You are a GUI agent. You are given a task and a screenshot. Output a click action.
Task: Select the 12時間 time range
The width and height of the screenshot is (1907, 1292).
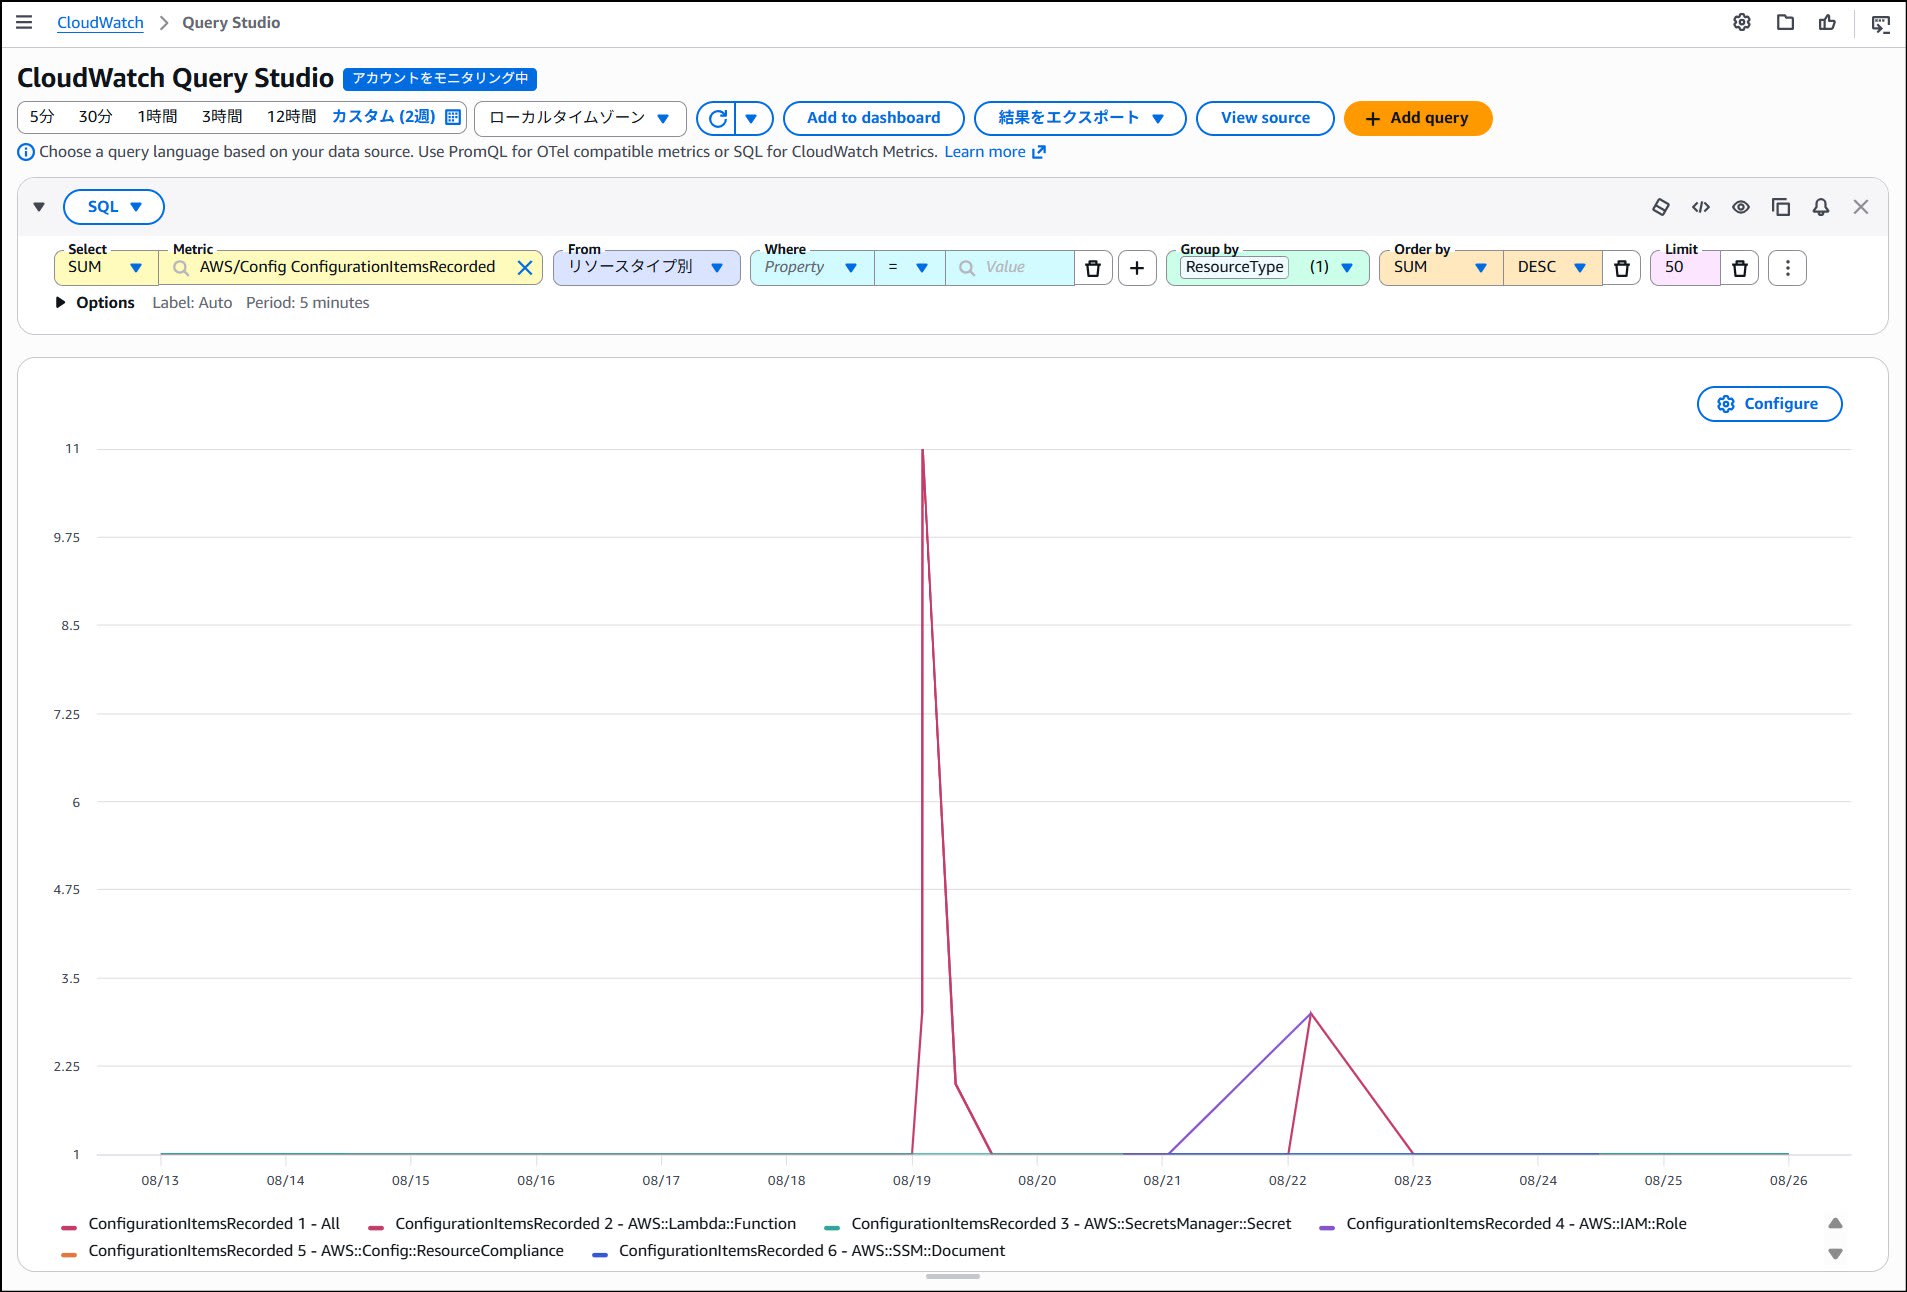(x=291, y=117)
